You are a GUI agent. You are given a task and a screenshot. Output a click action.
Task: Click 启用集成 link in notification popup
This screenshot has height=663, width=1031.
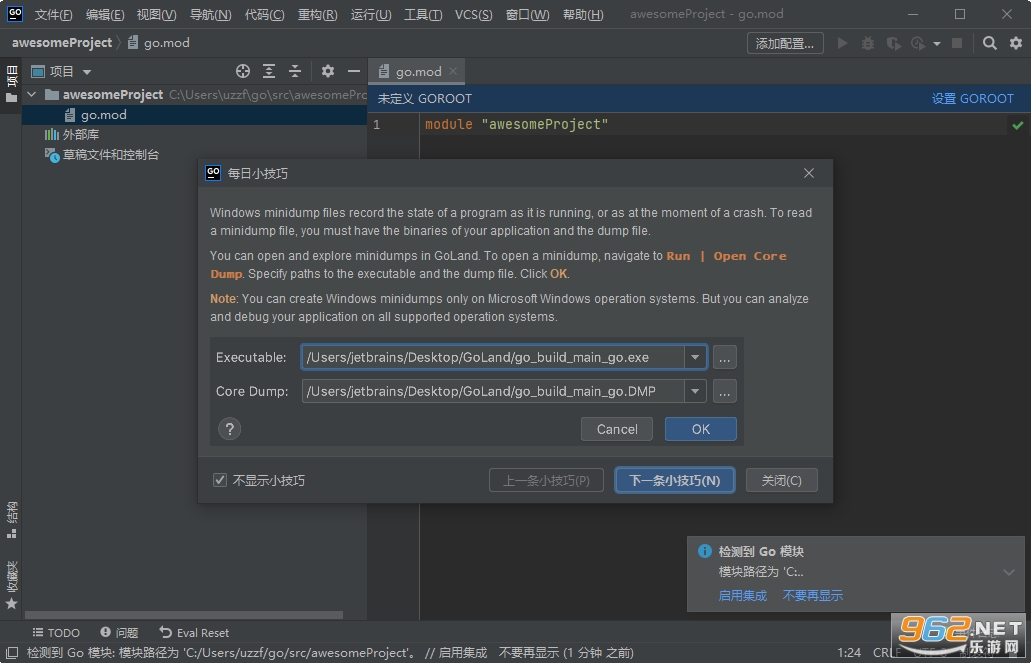click(x=742, y=595)
